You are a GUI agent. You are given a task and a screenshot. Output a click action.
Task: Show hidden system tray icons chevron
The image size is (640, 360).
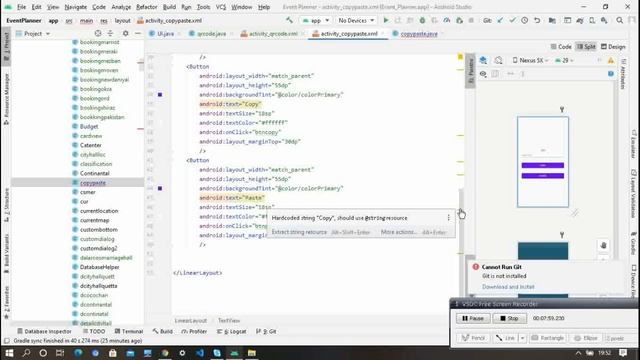pos(578,353)
